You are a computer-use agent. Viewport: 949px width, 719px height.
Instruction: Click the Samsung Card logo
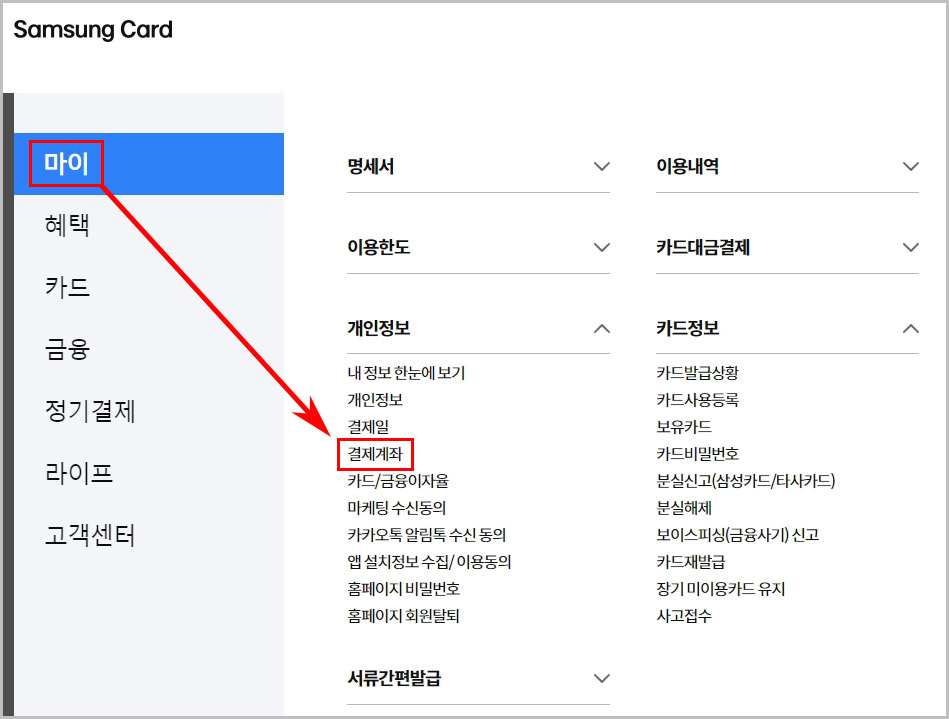coord(92,29)
